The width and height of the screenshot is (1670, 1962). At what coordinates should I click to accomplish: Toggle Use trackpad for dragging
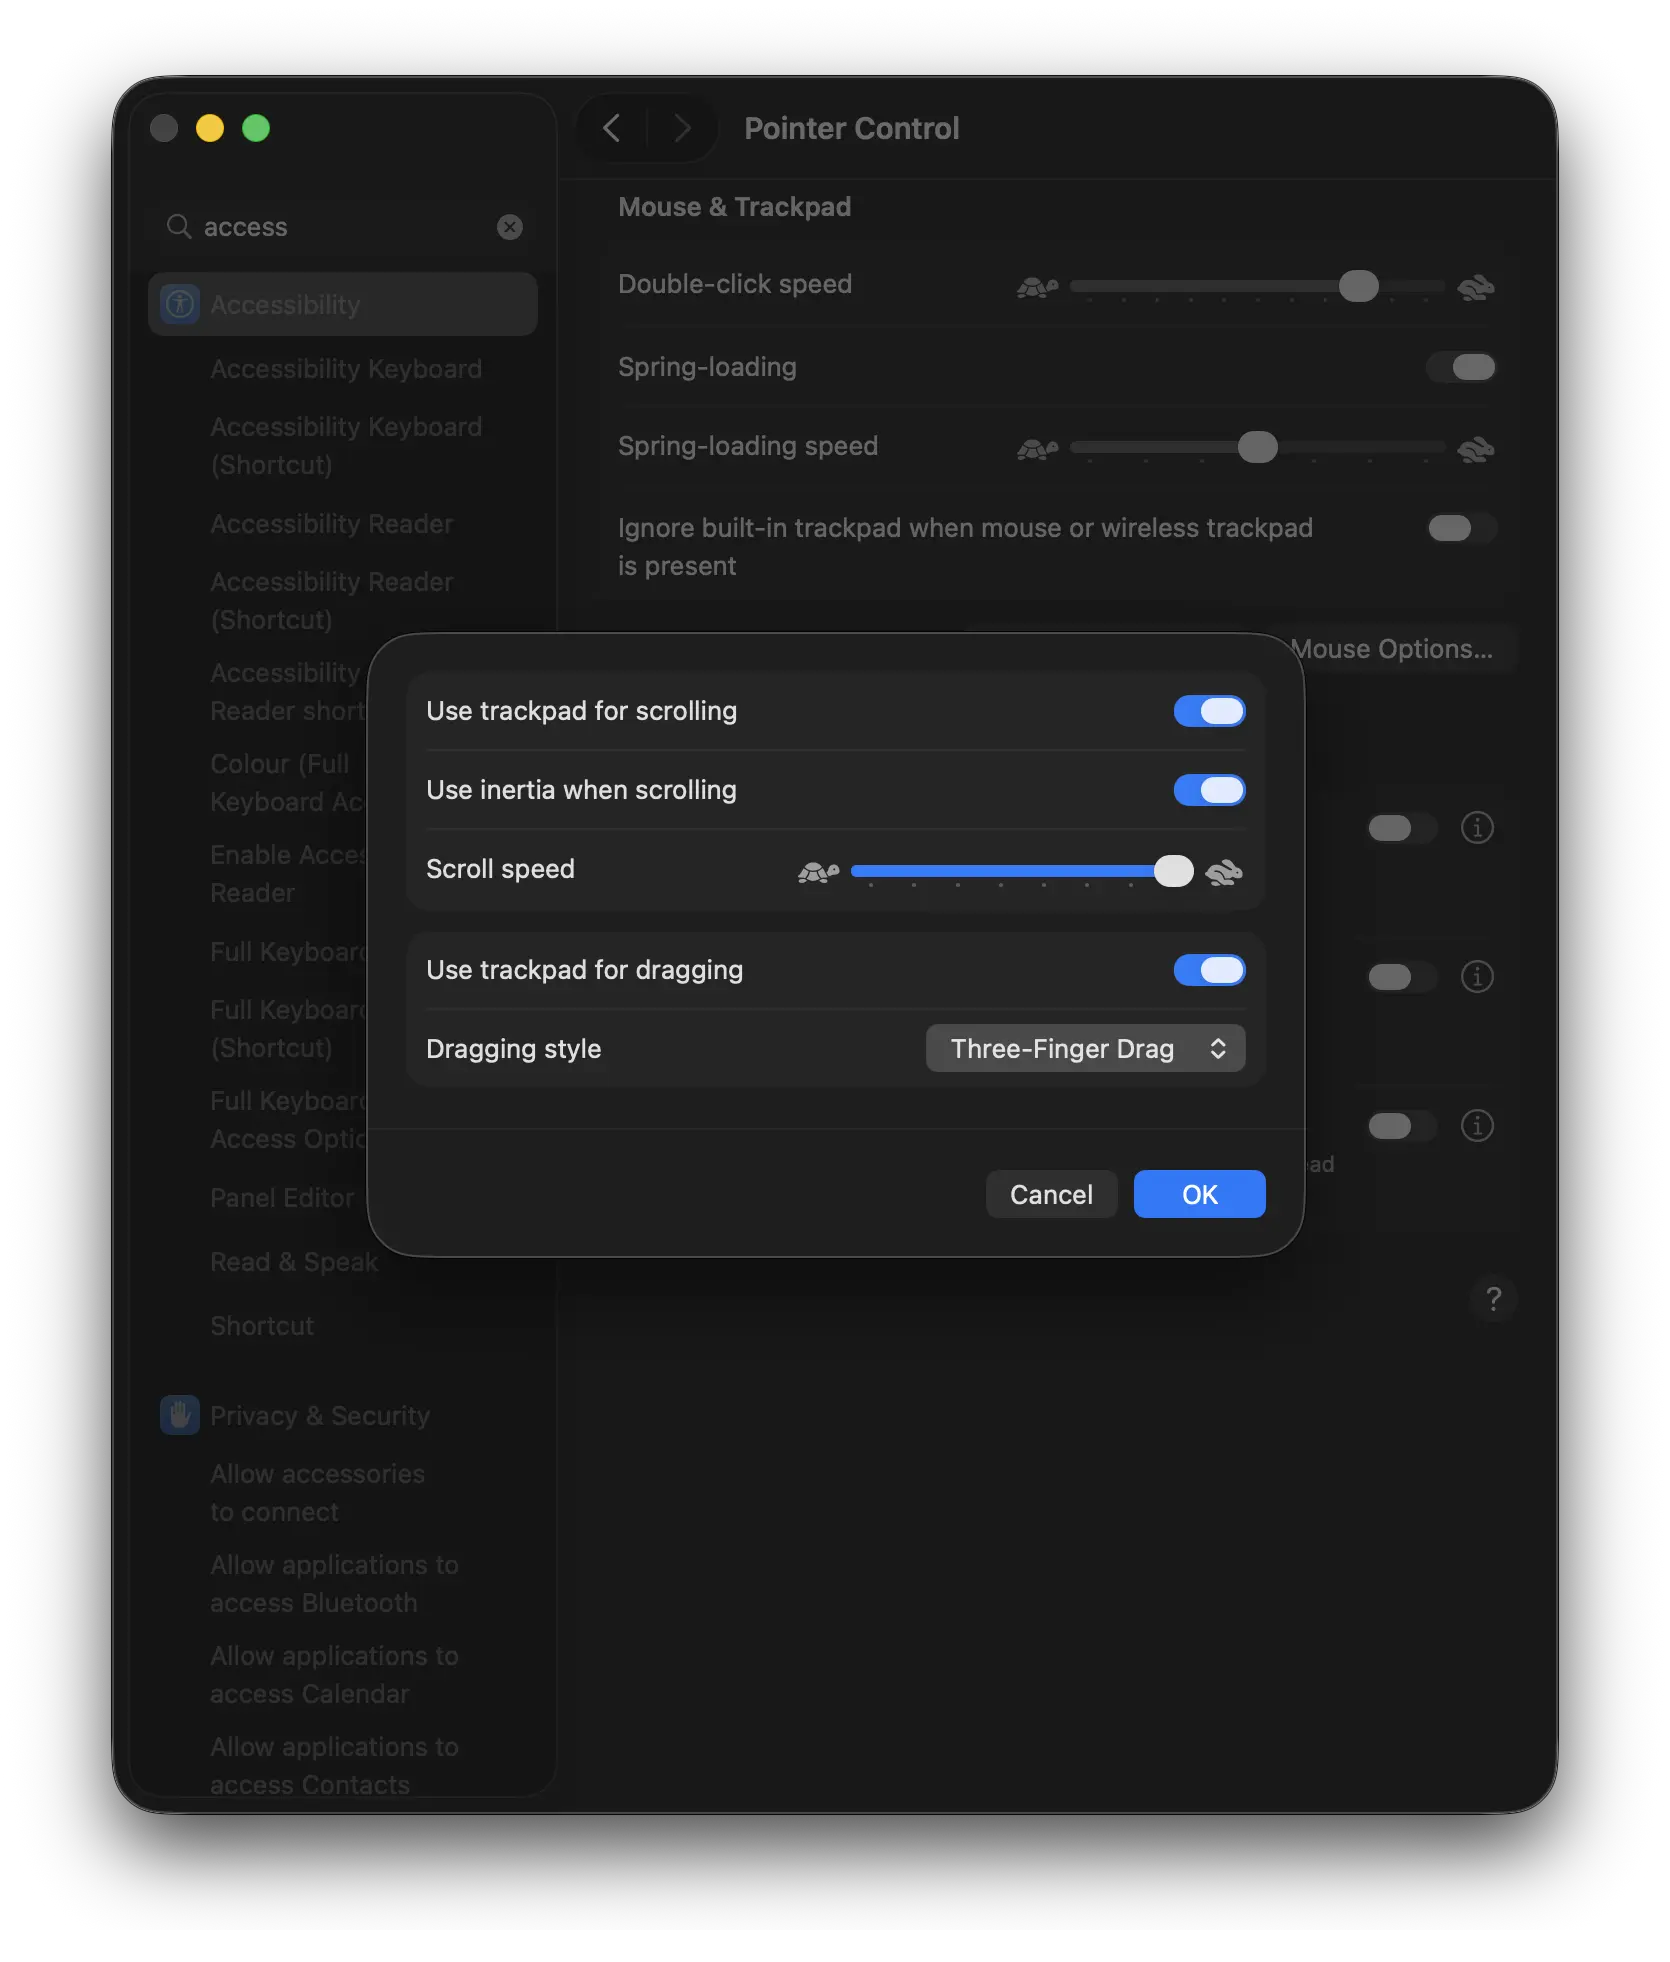(1209, 970)
